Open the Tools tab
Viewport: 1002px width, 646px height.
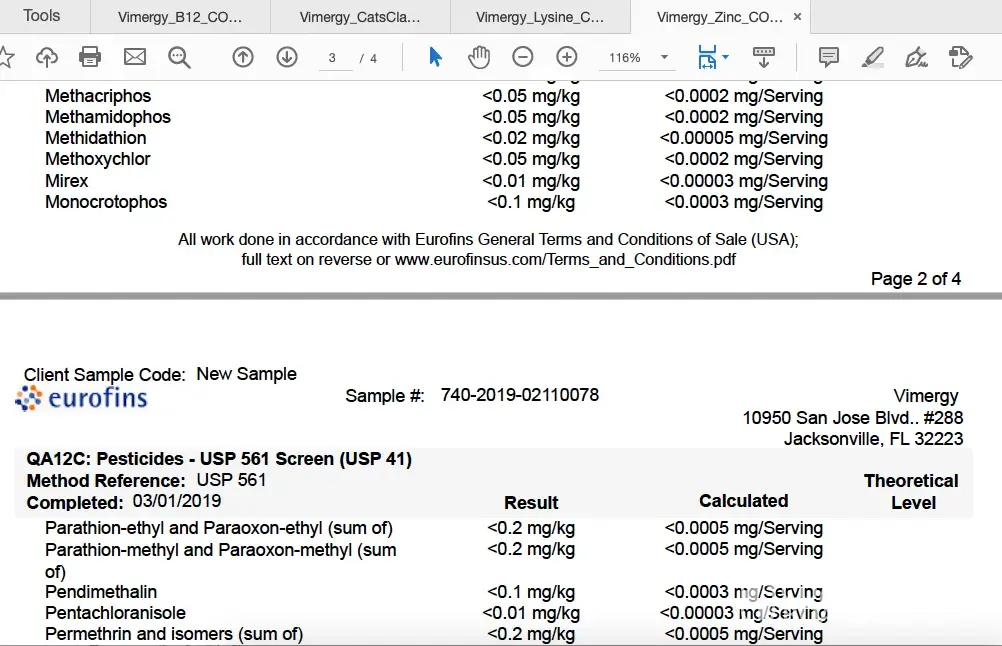coord(42,16)
